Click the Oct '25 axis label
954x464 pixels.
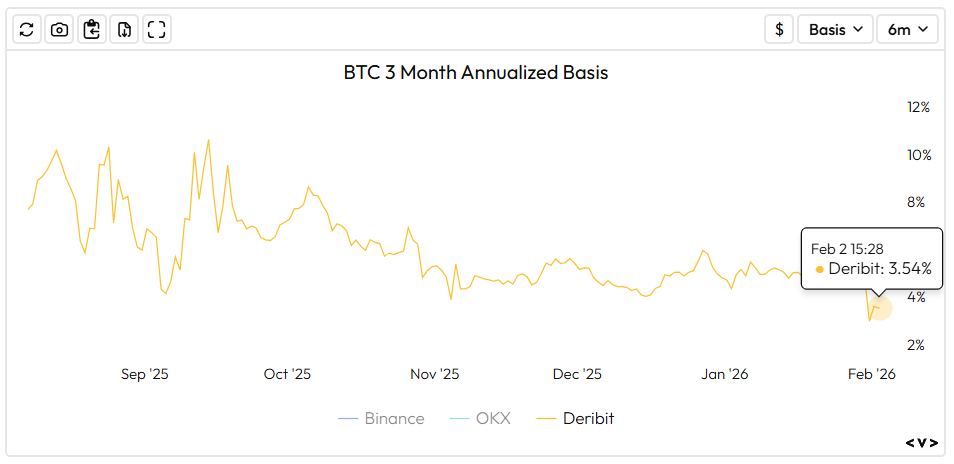click(x=288, y=374)
